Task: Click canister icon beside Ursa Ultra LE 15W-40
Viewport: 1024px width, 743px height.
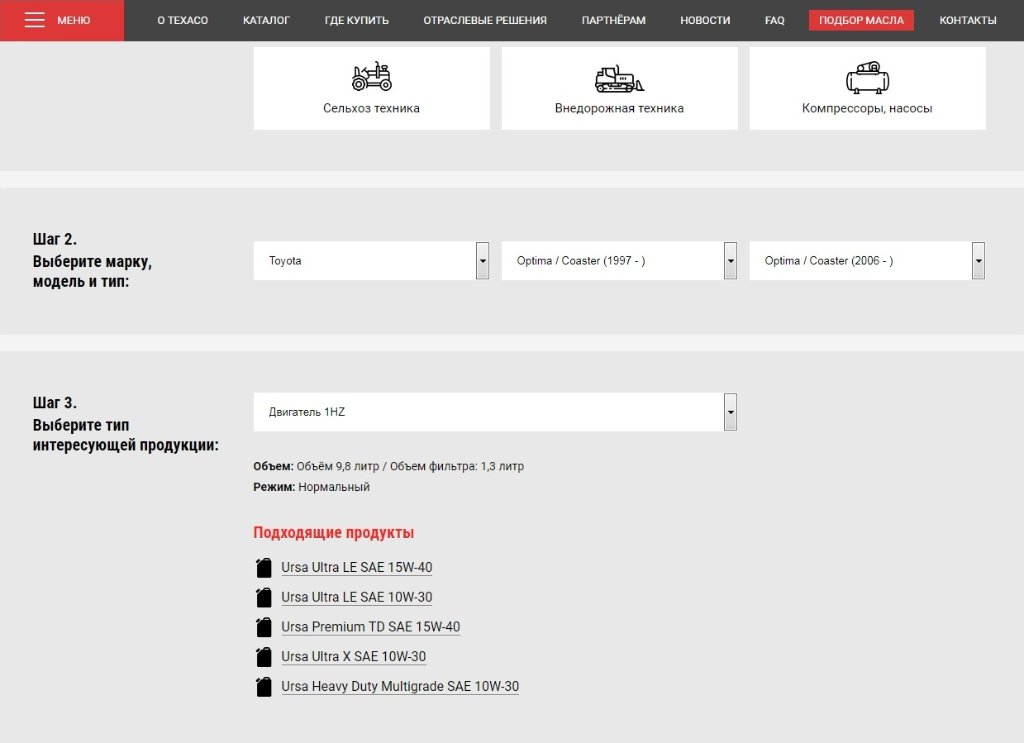Action: point(264,568)
